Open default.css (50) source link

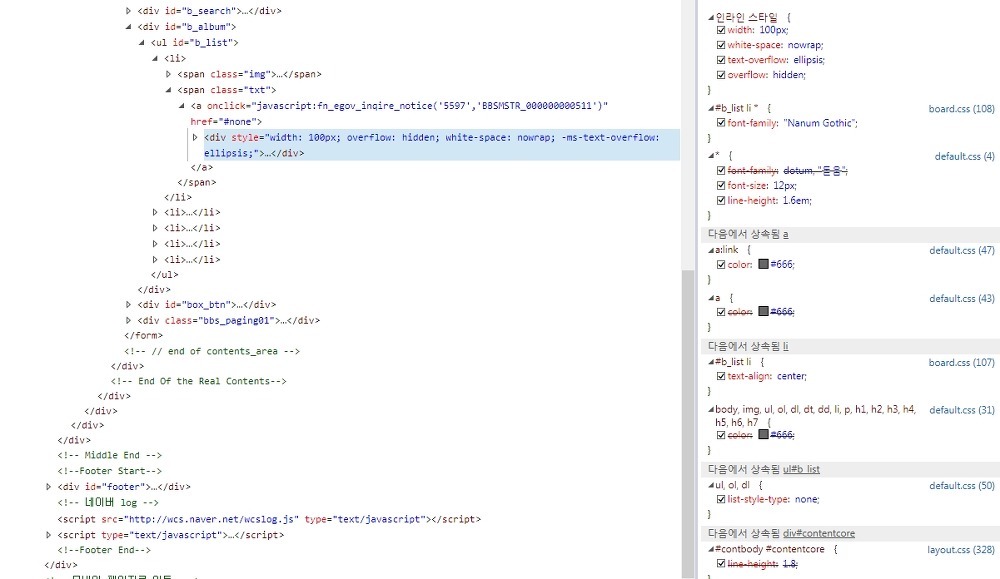point(962,486)
